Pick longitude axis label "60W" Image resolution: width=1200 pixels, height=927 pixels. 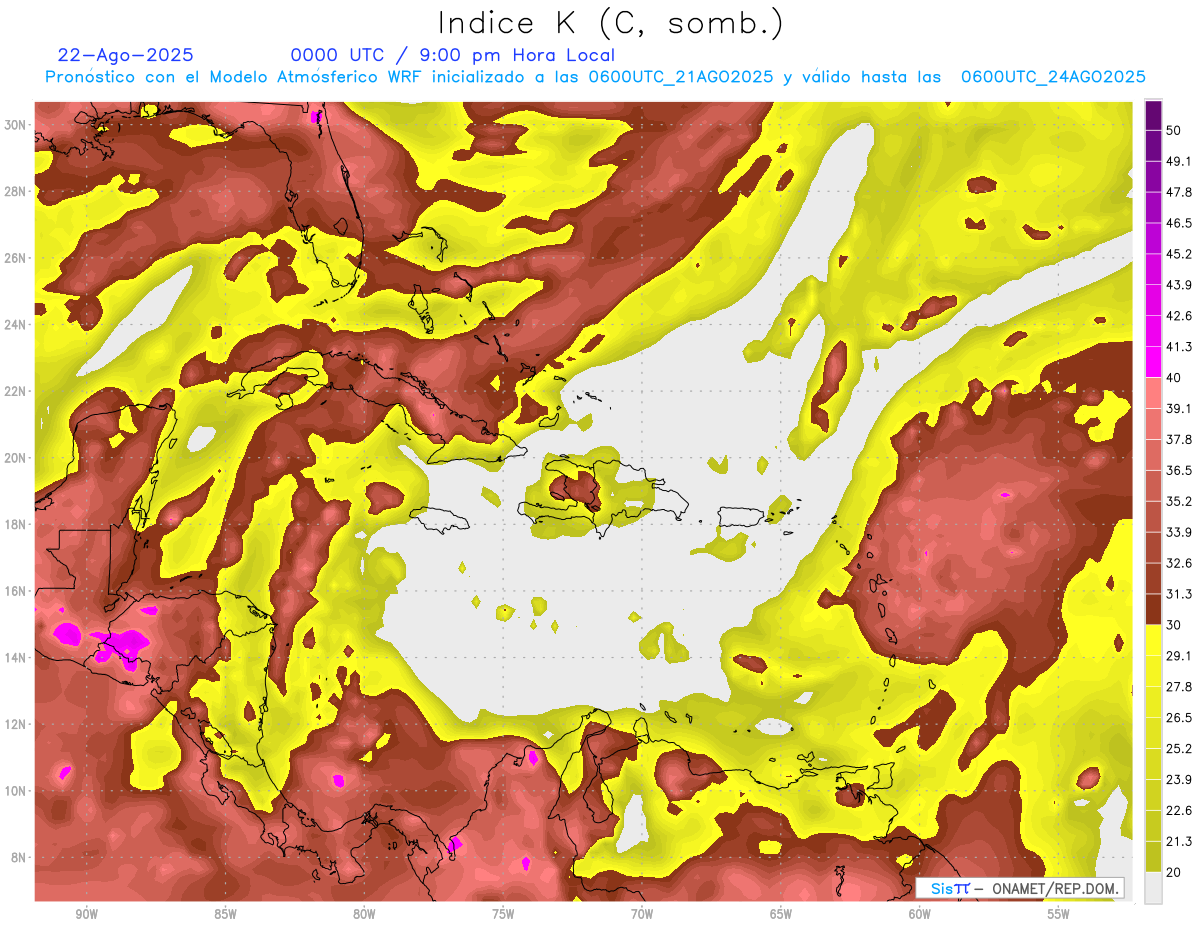[920, 915]
